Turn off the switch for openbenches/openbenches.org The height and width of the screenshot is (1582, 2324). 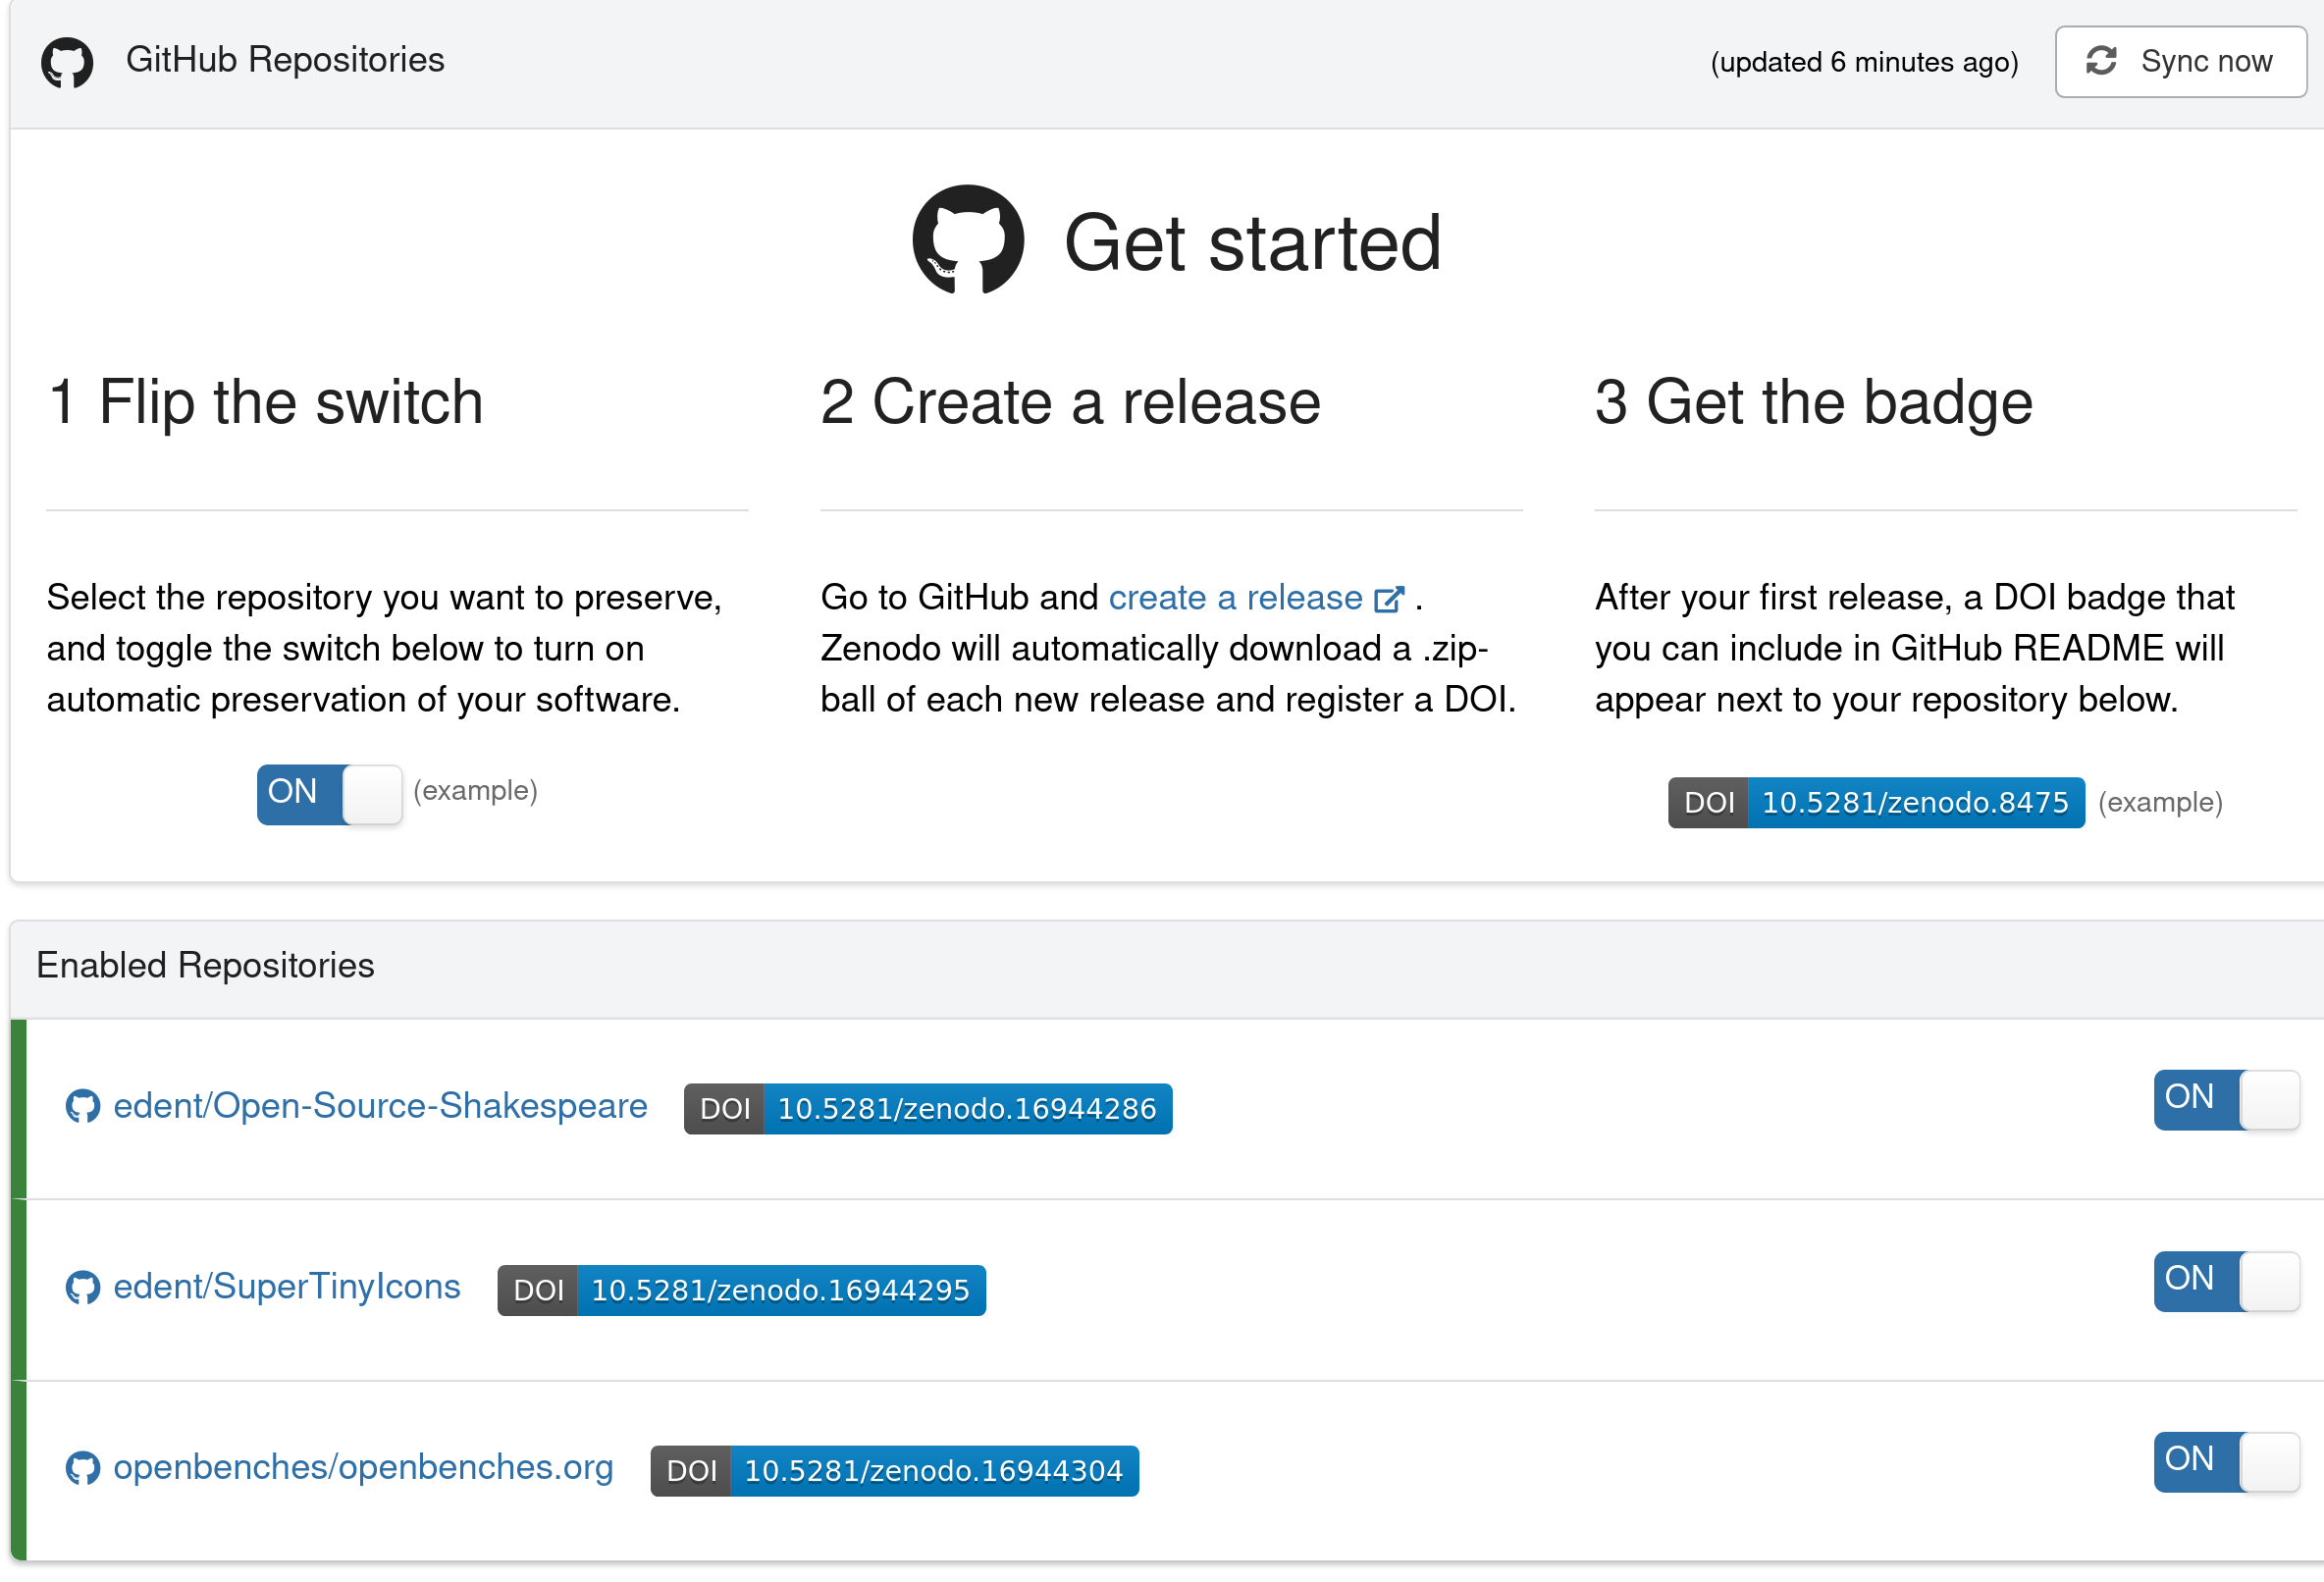click(x=2226, y=1462)
